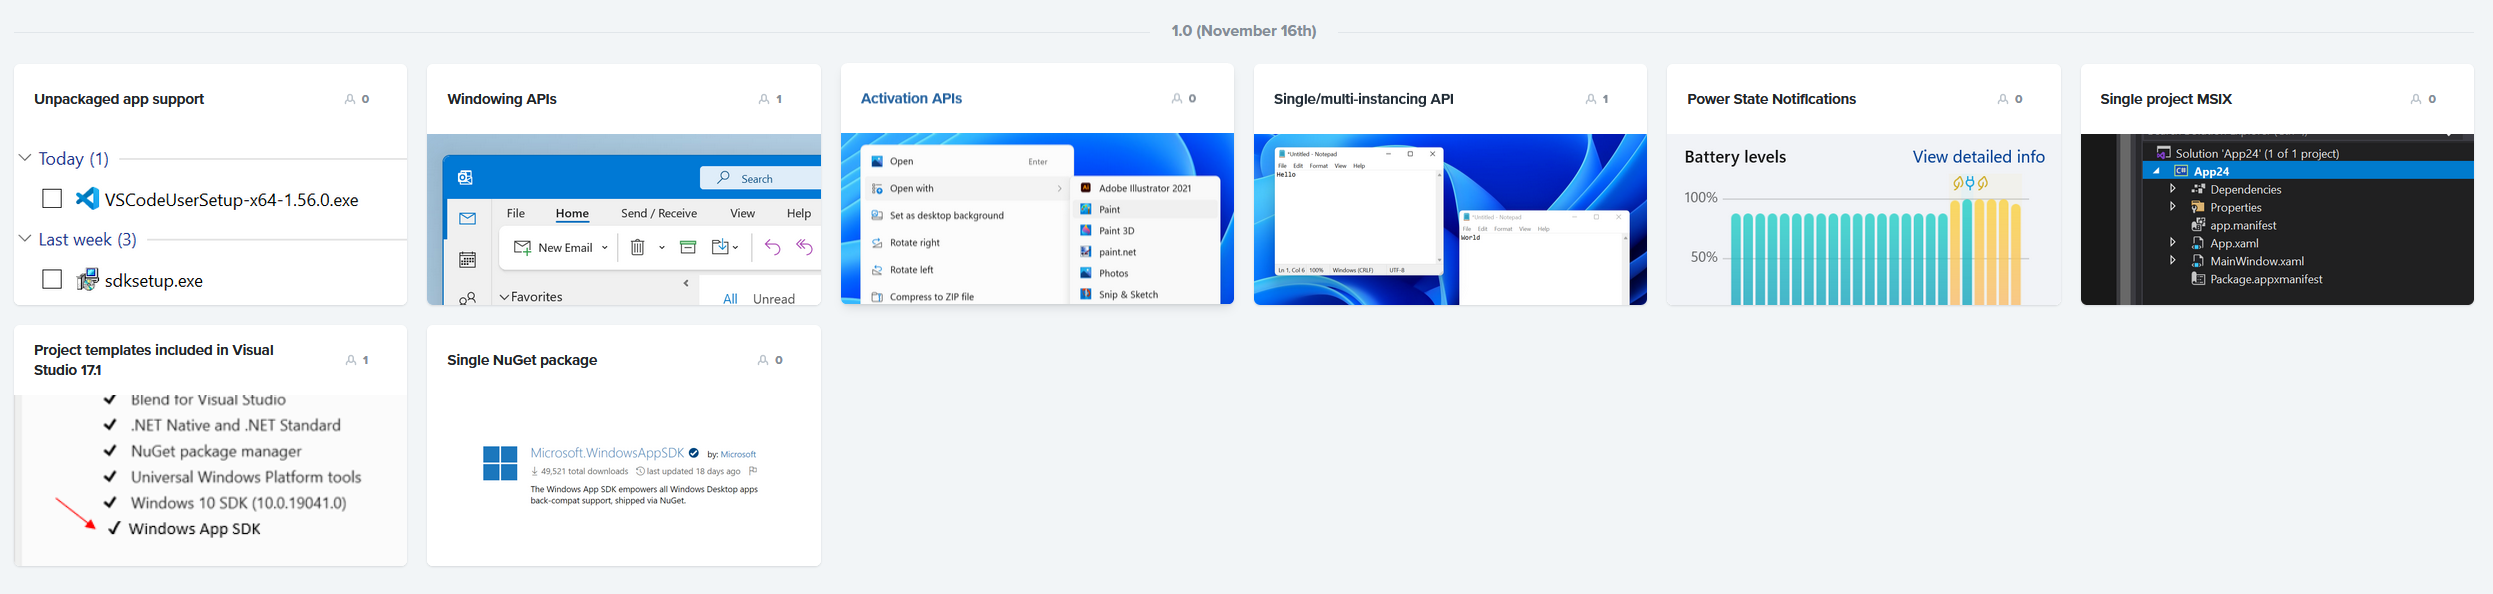
Task: Click the Paint 3D app icon
Action: (1086, 230)
